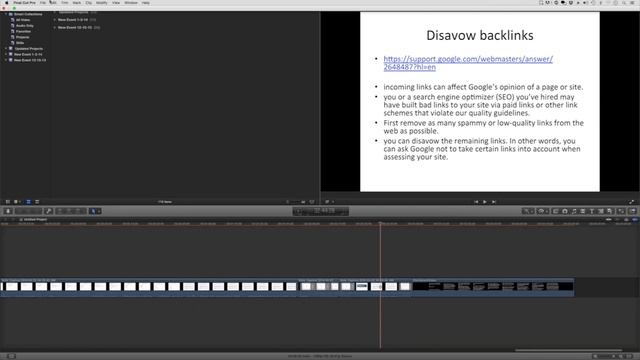Click the timeline horizontal scrollbar
640x360 pixels.
(568, 350)
